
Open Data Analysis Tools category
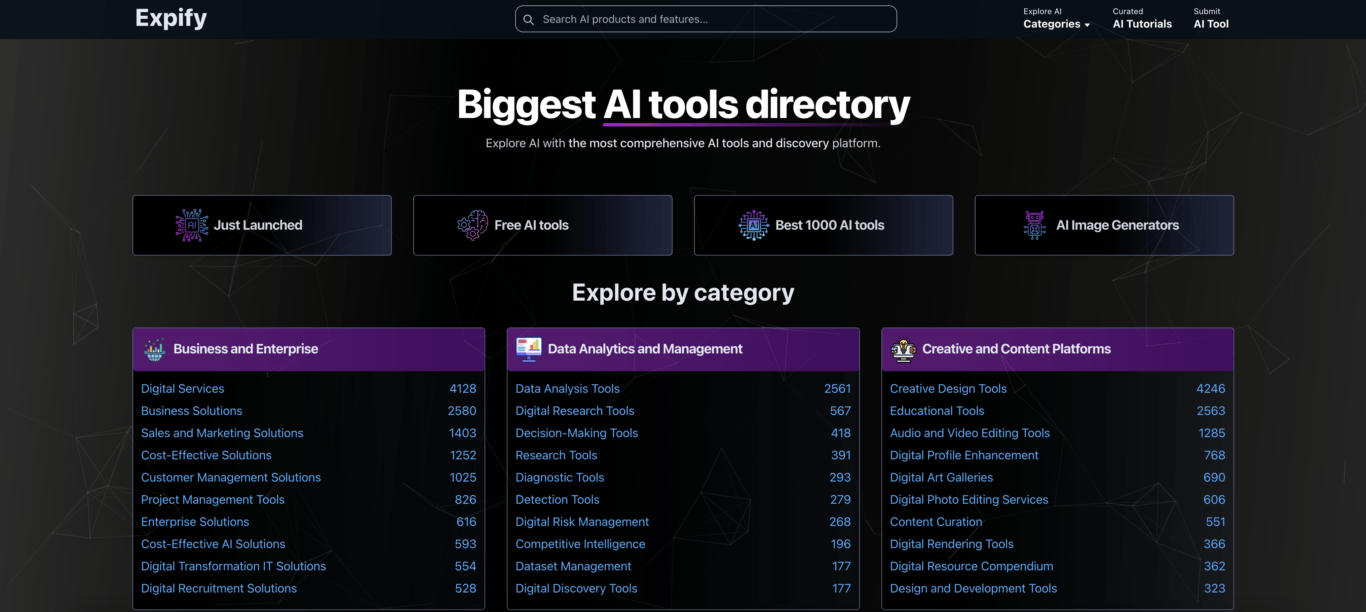(568, 389)
